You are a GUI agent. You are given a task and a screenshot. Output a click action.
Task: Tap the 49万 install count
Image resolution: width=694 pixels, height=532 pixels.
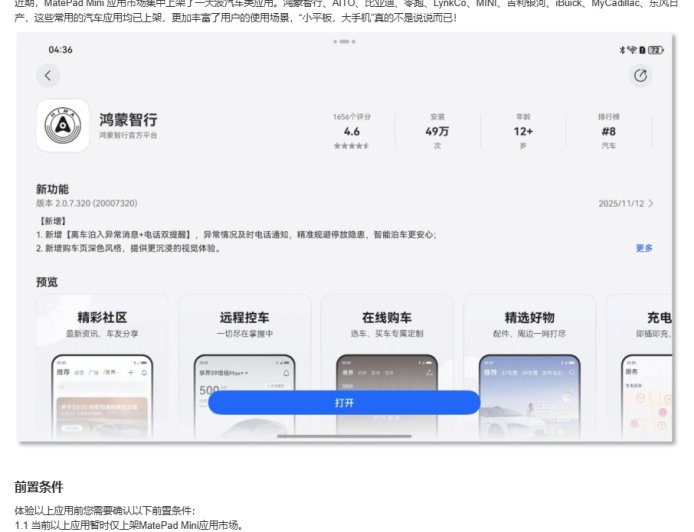tap(437, 131)
